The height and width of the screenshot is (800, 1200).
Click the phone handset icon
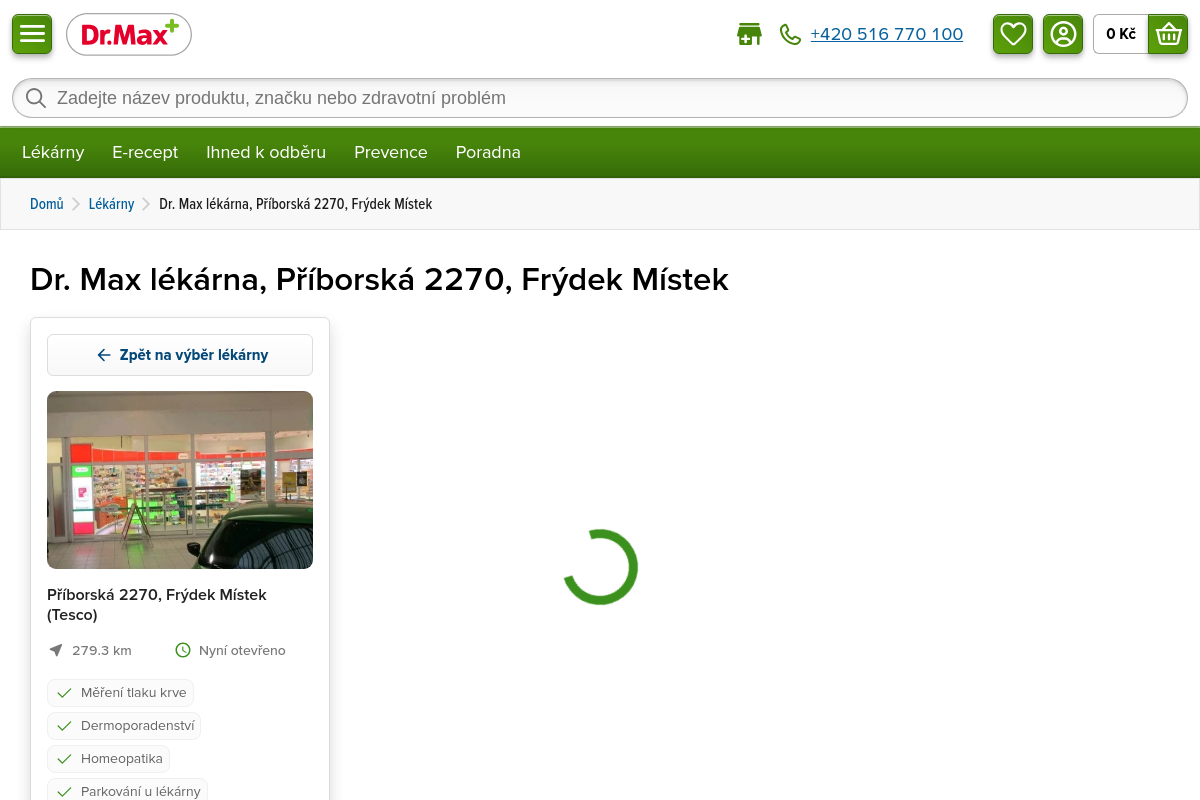(790, 34)
